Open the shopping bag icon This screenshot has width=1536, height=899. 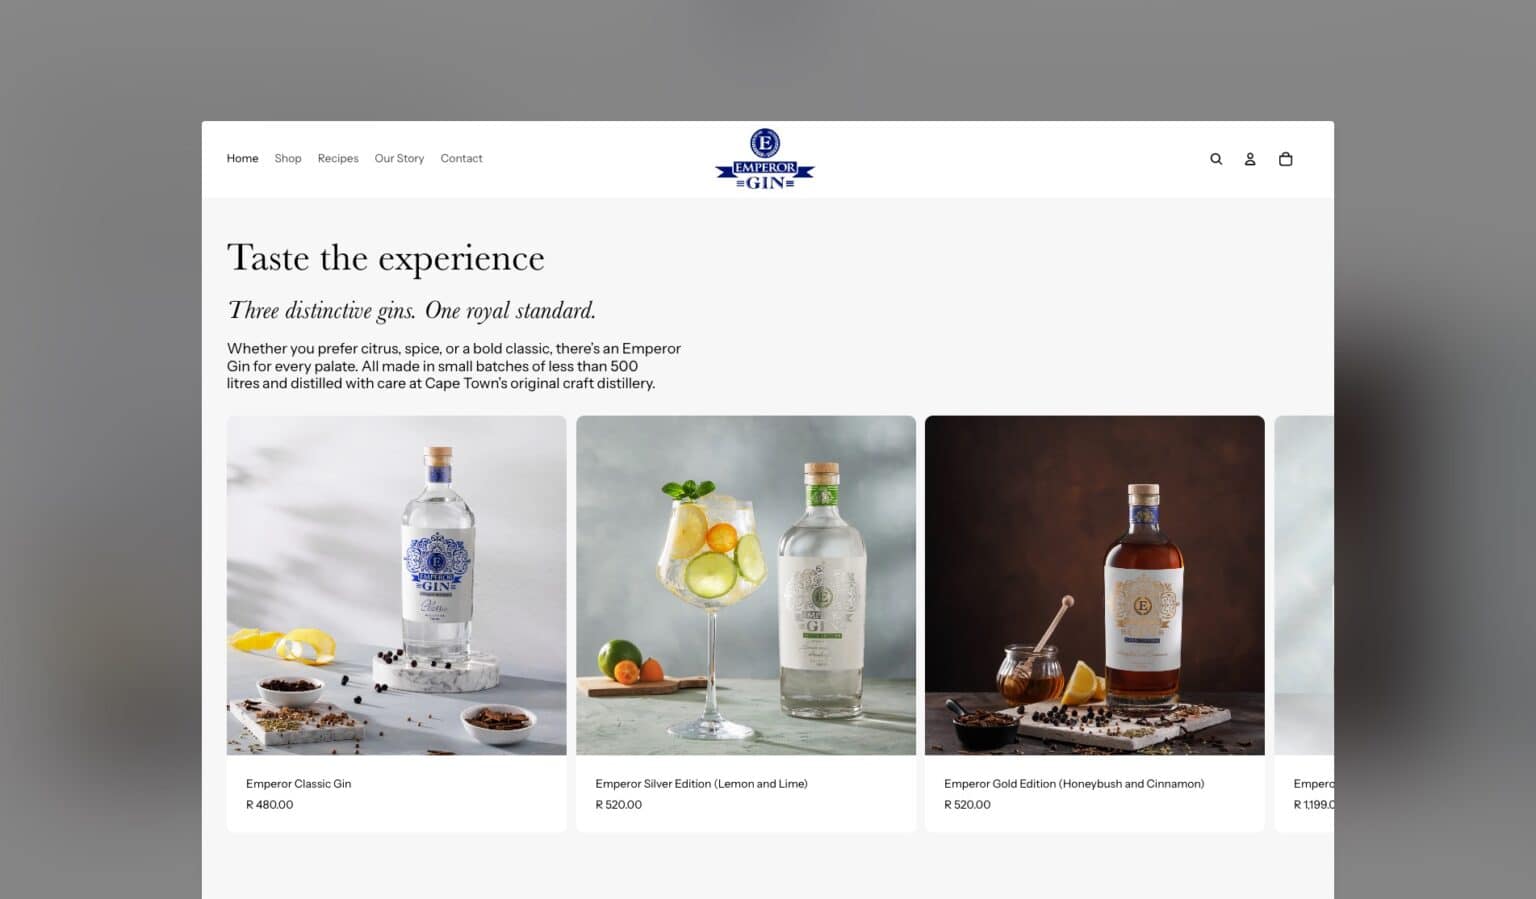[x=1286, y=159]
